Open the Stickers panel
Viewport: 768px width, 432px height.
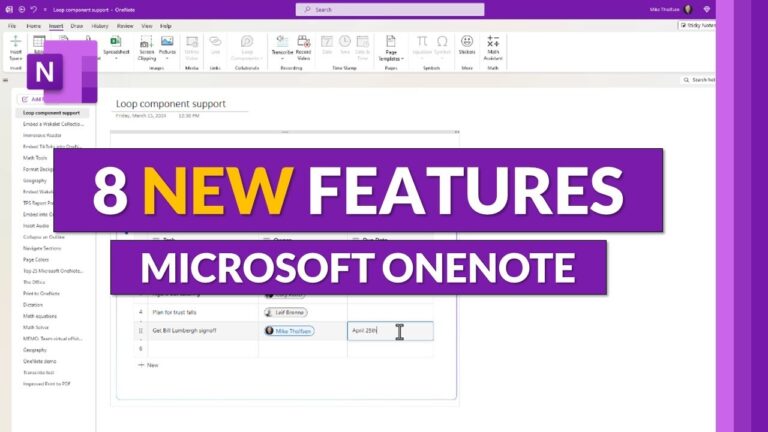coord(467,45)
